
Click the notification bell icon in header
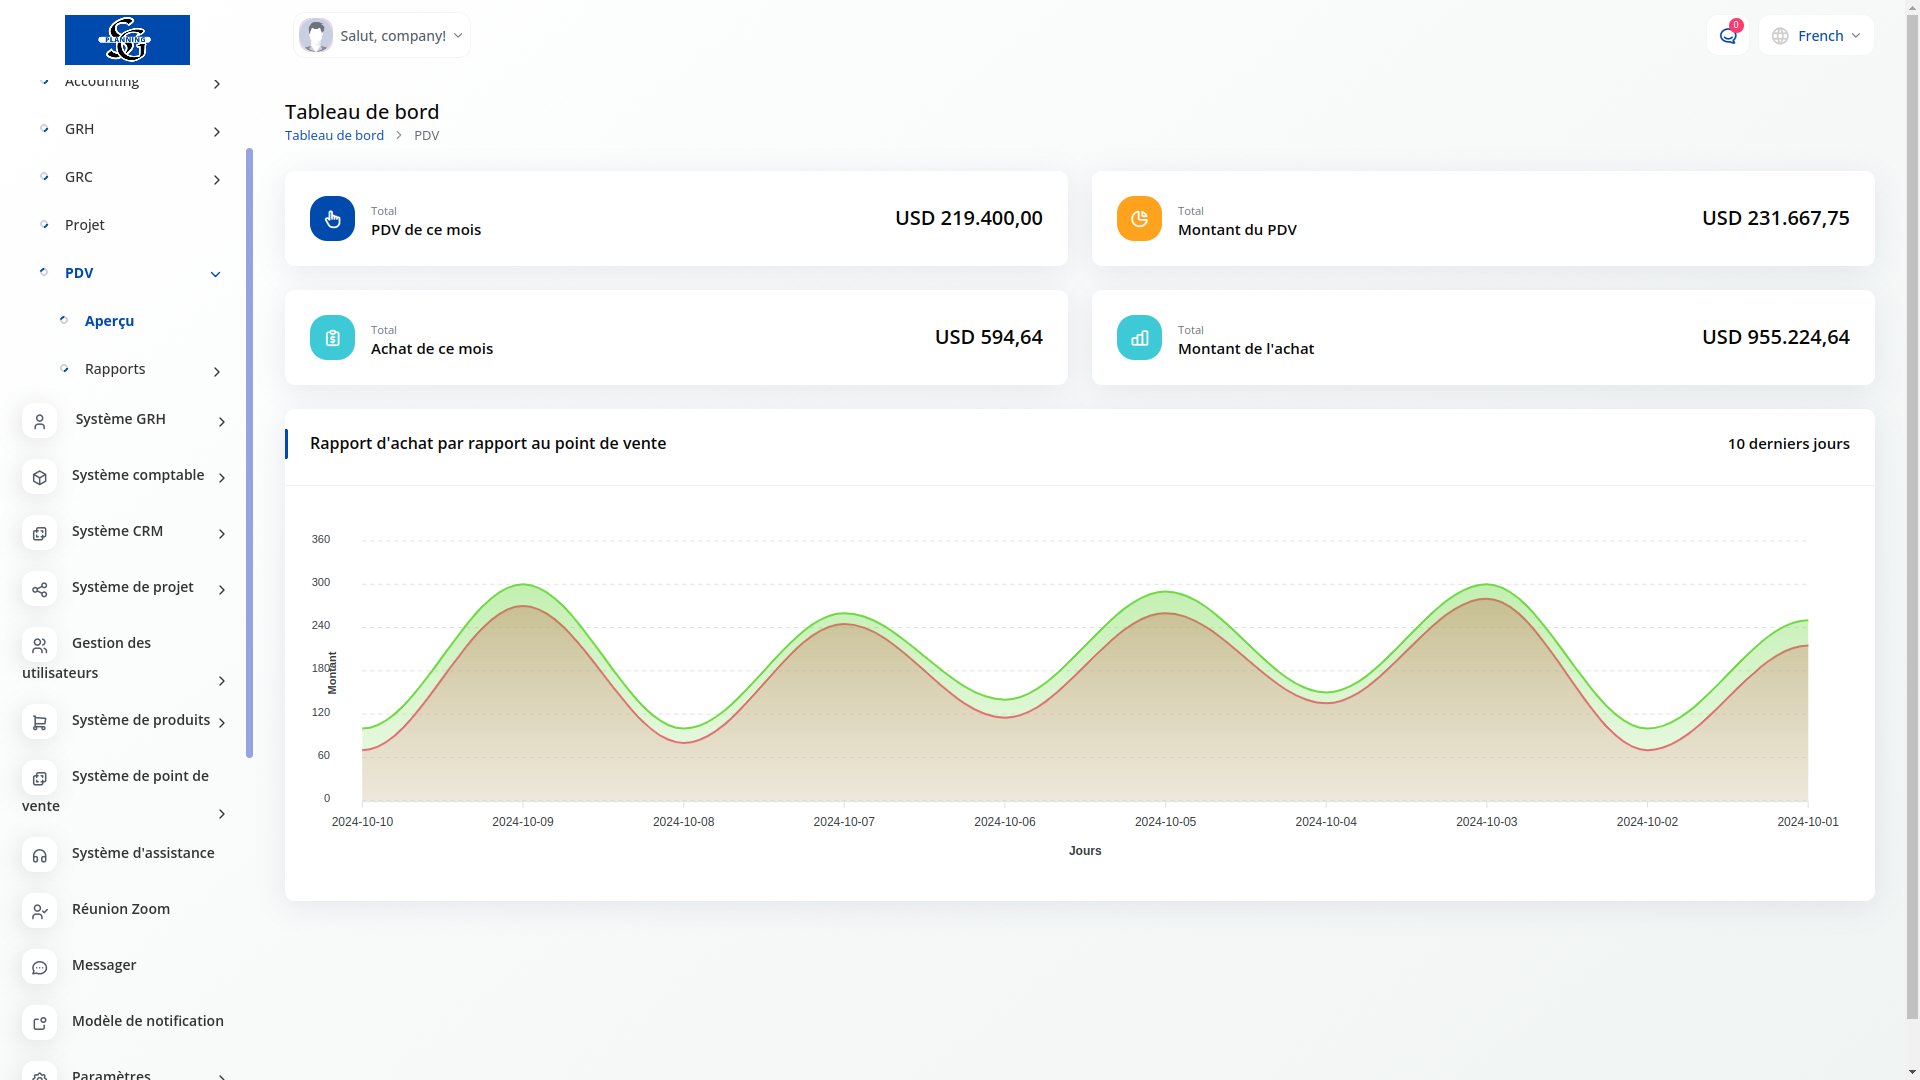tap(1727, 36)
